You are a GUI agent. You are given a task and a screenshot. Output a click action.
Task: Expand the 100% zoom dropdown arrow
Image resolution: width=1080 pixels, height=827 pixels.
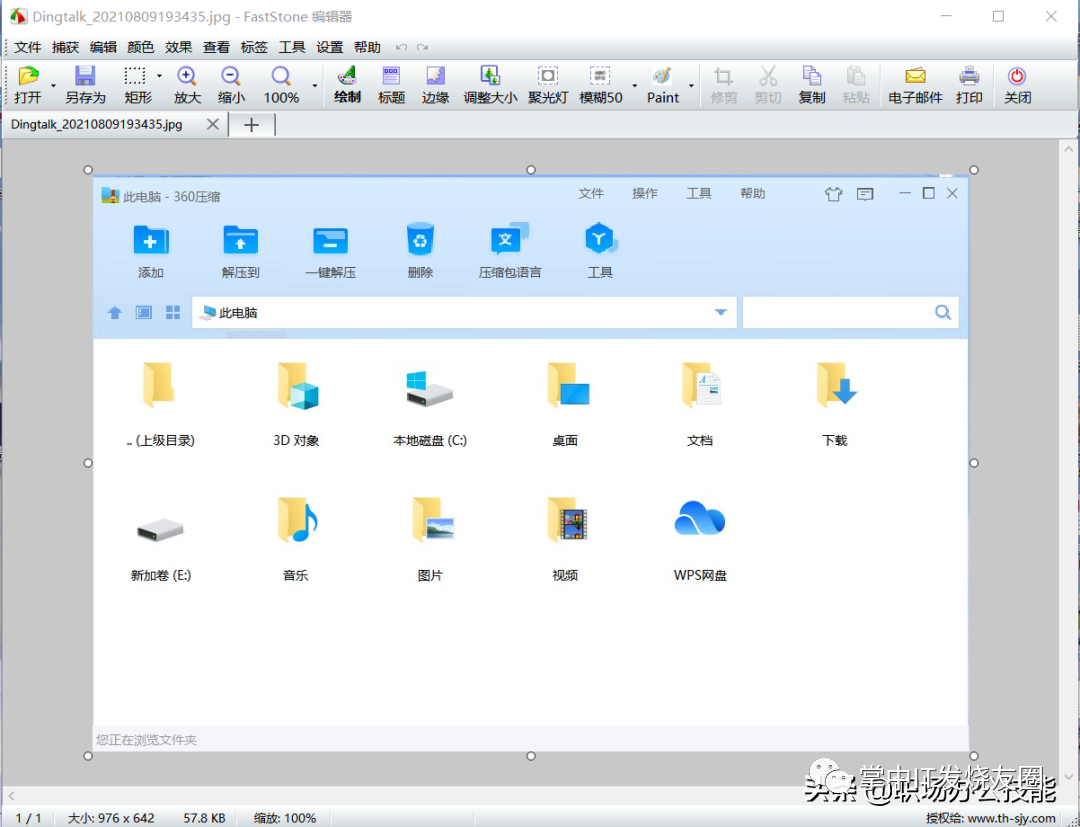[315, 85]
